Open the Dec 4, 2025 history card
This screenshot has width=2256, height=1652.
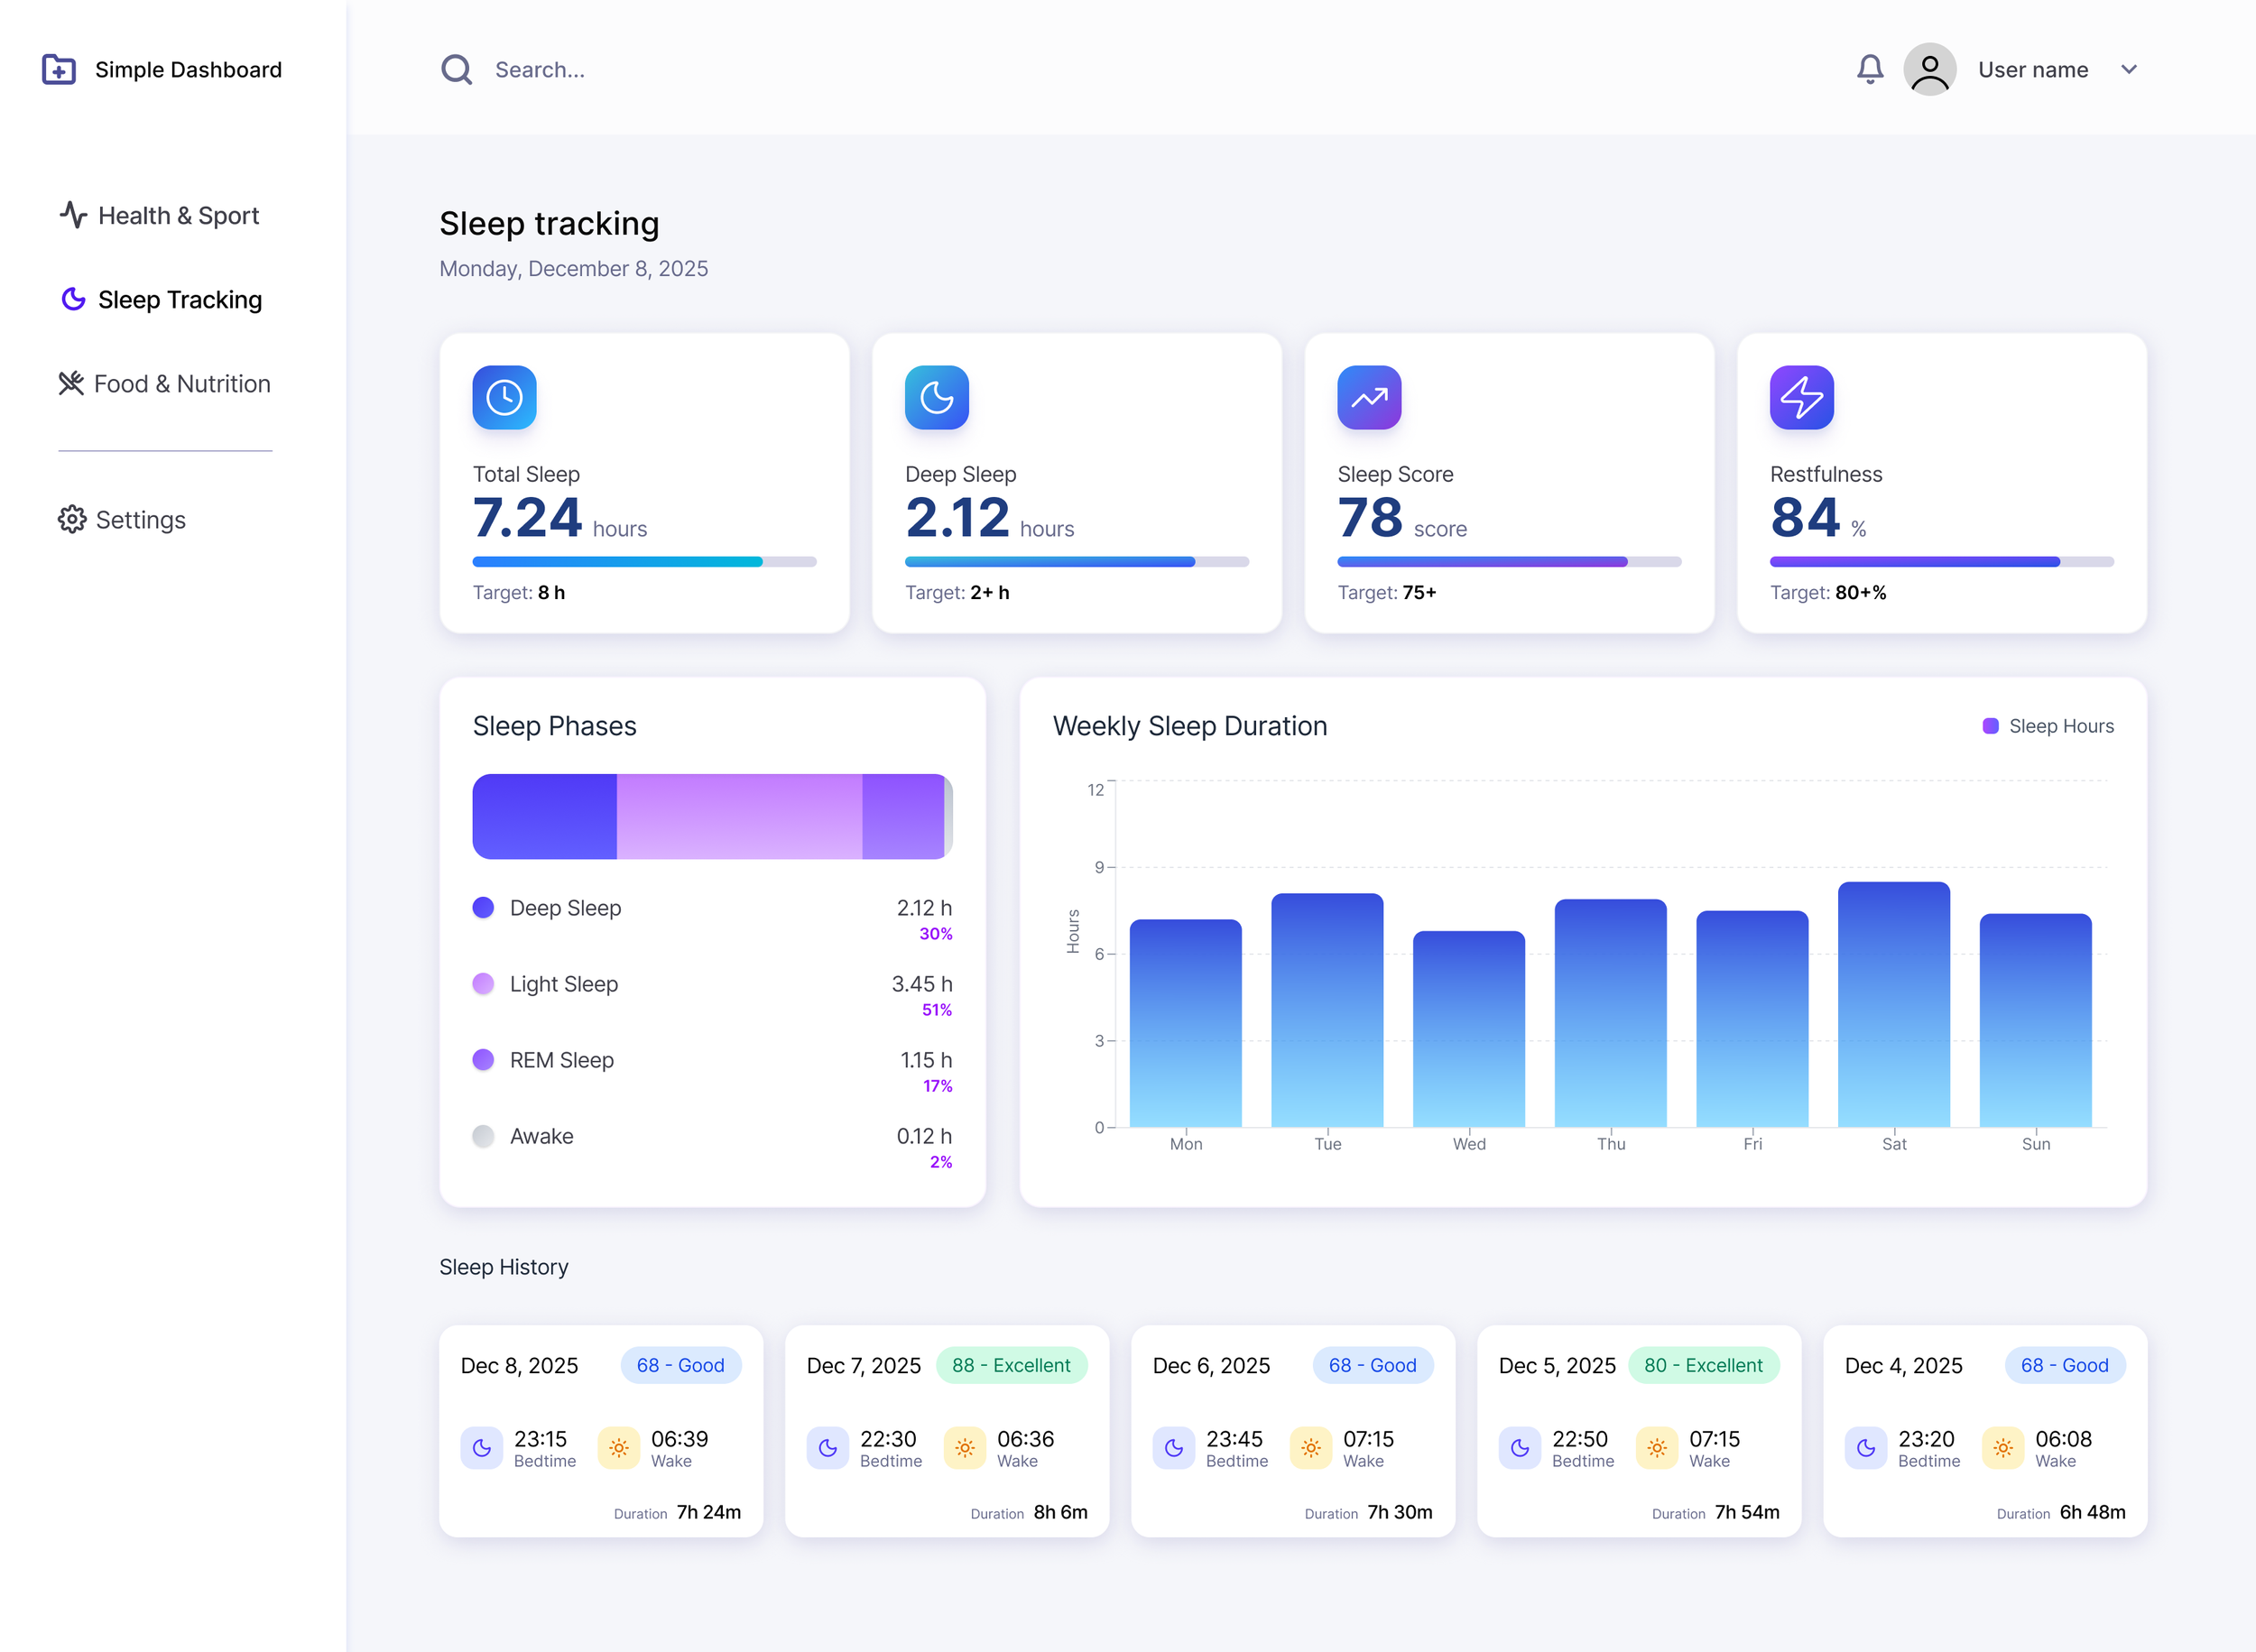tap(1984, 1430)
